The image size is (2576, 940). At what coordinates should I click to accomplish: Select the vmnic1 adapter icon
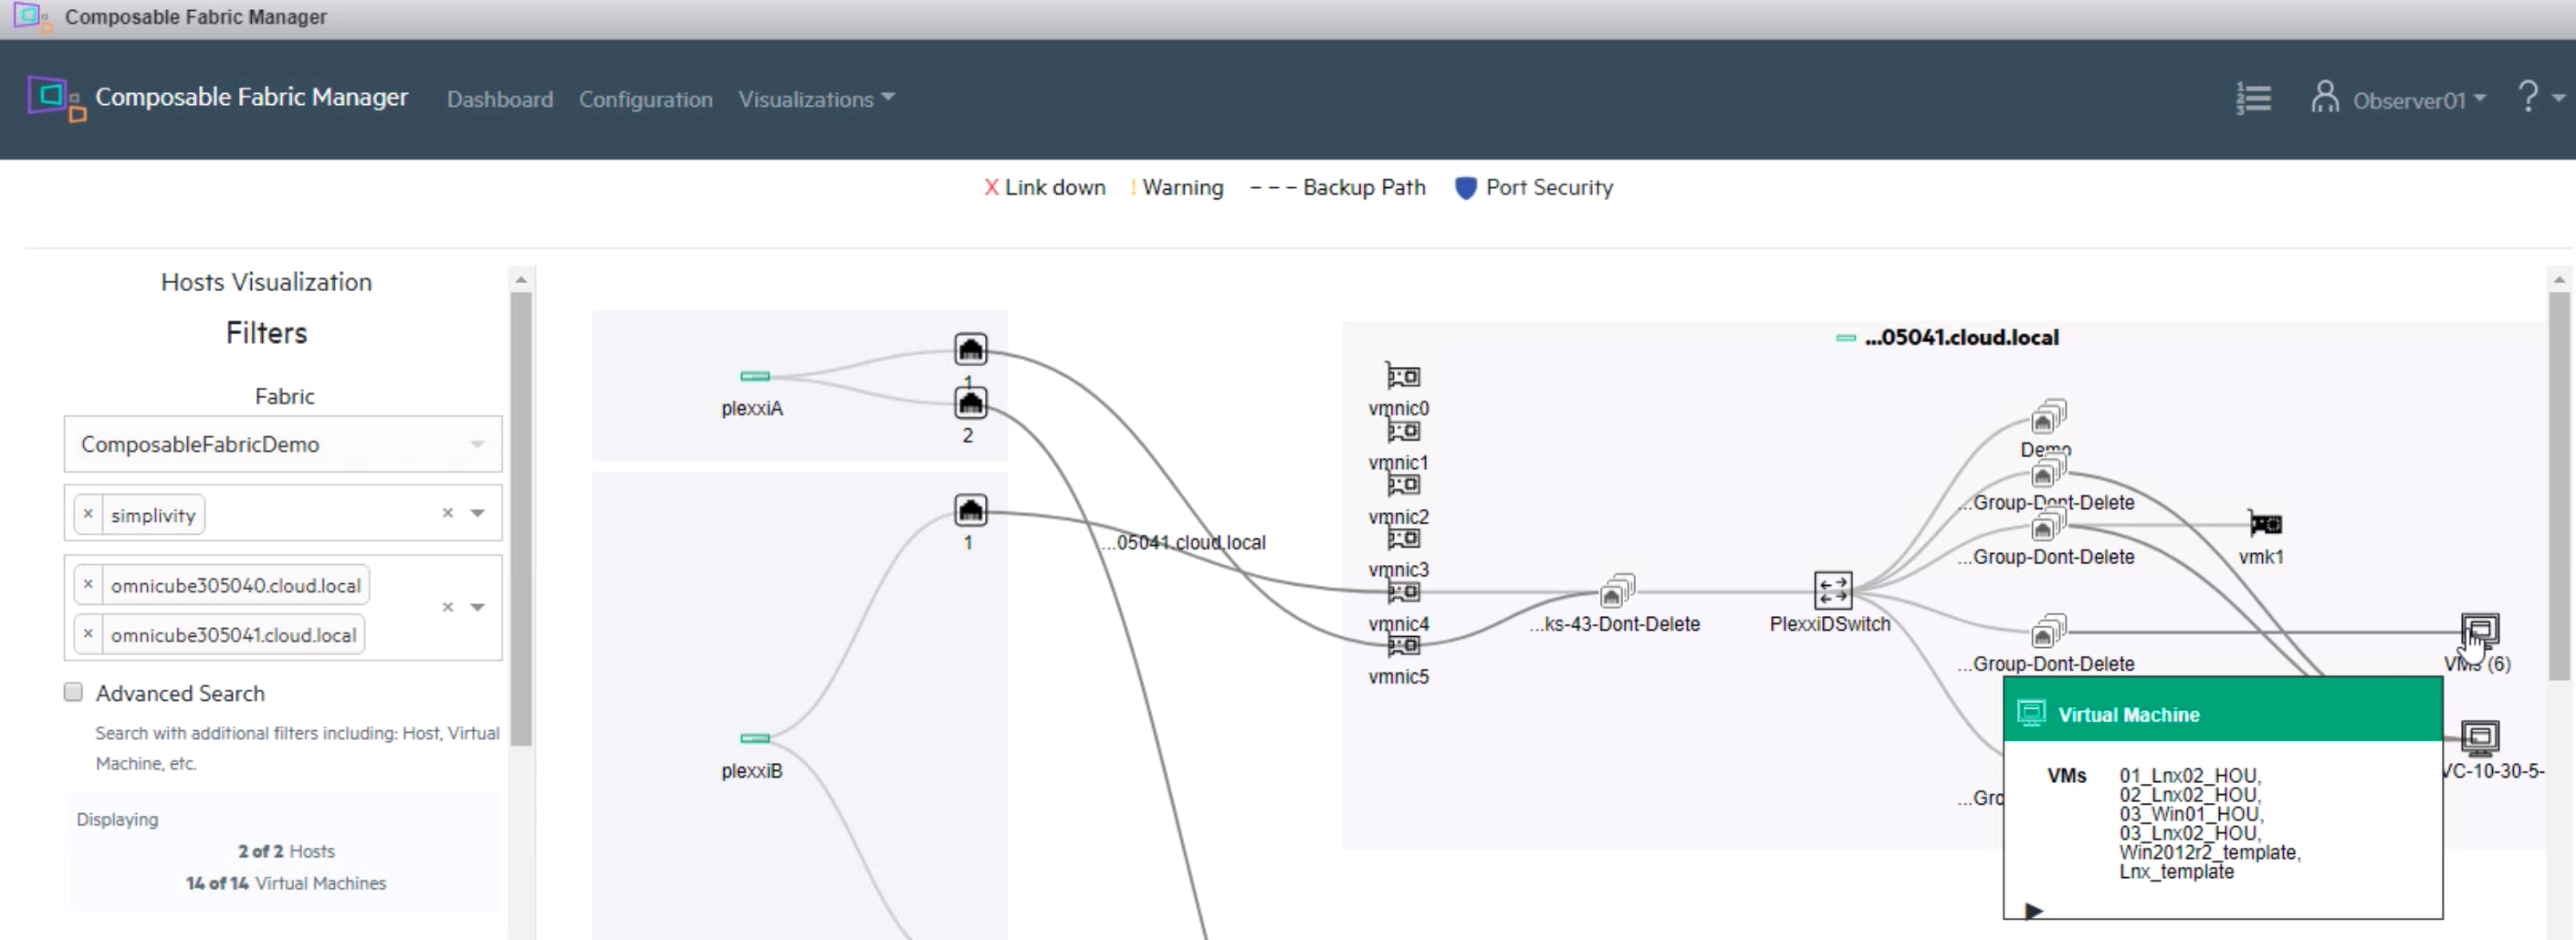click(x=1402, y=431)
